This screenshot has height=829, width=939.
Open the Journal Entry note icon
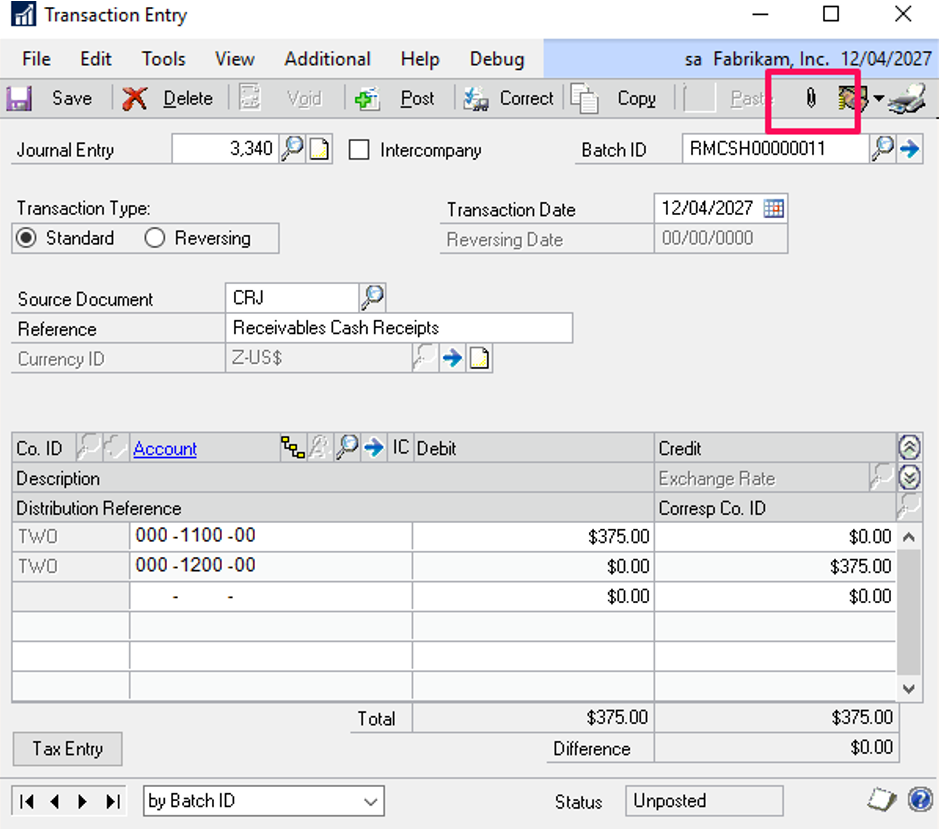(x=319, y=150)
